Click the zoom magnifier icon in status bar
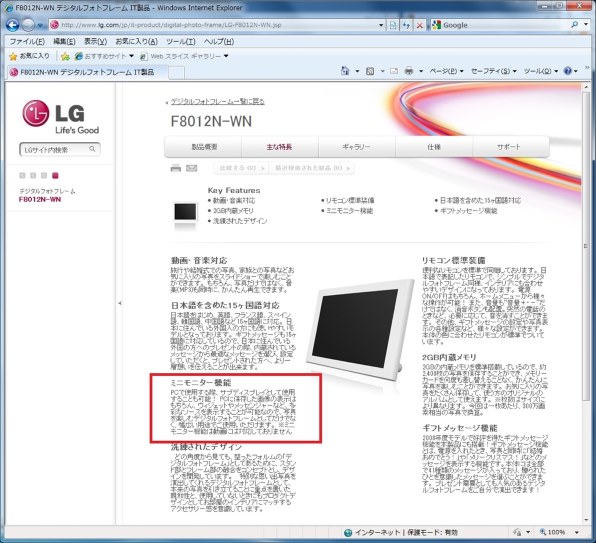596x543 pixels. (x=542, y=532)
